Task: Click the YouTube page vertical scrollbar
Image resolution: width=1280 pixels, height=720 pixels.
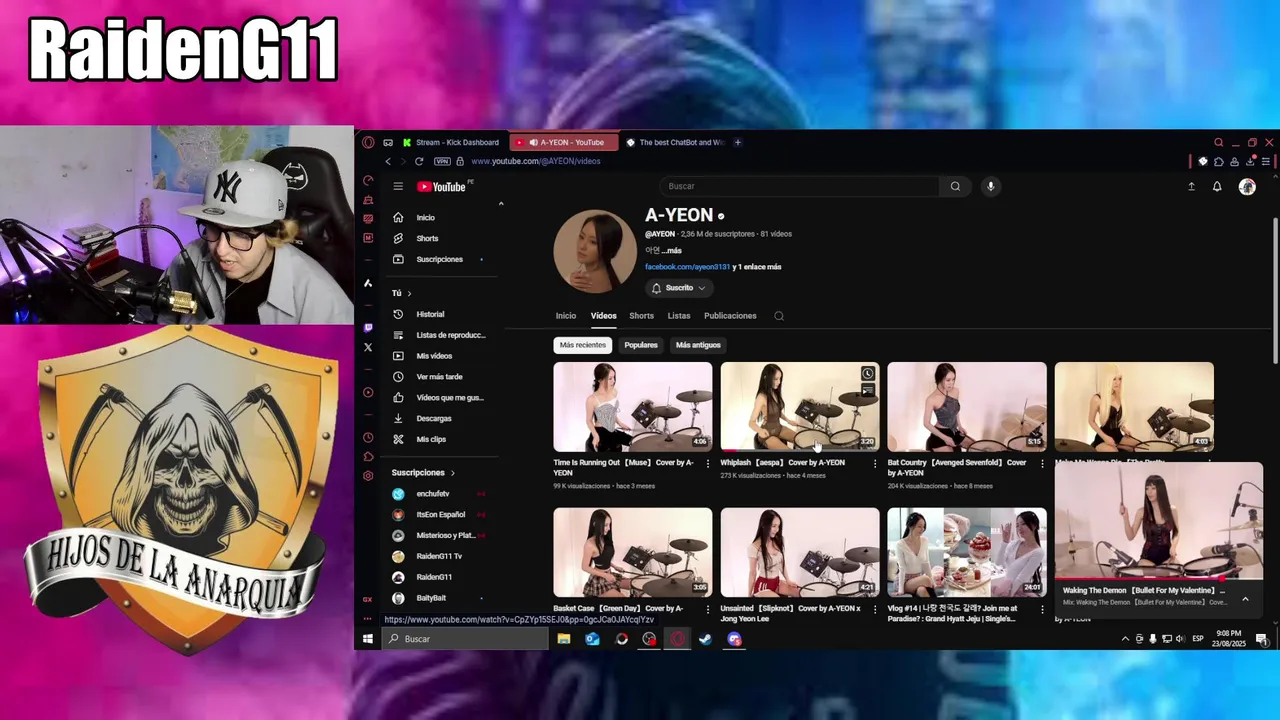Action: pos(1274,290)
